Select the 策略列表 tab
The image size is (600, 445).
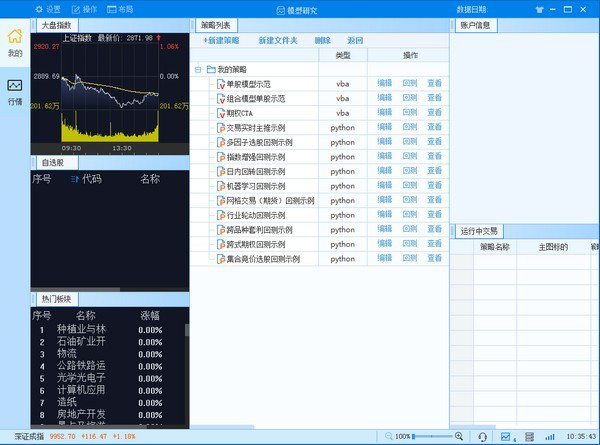pyautogui.click(x=216, y=25)
